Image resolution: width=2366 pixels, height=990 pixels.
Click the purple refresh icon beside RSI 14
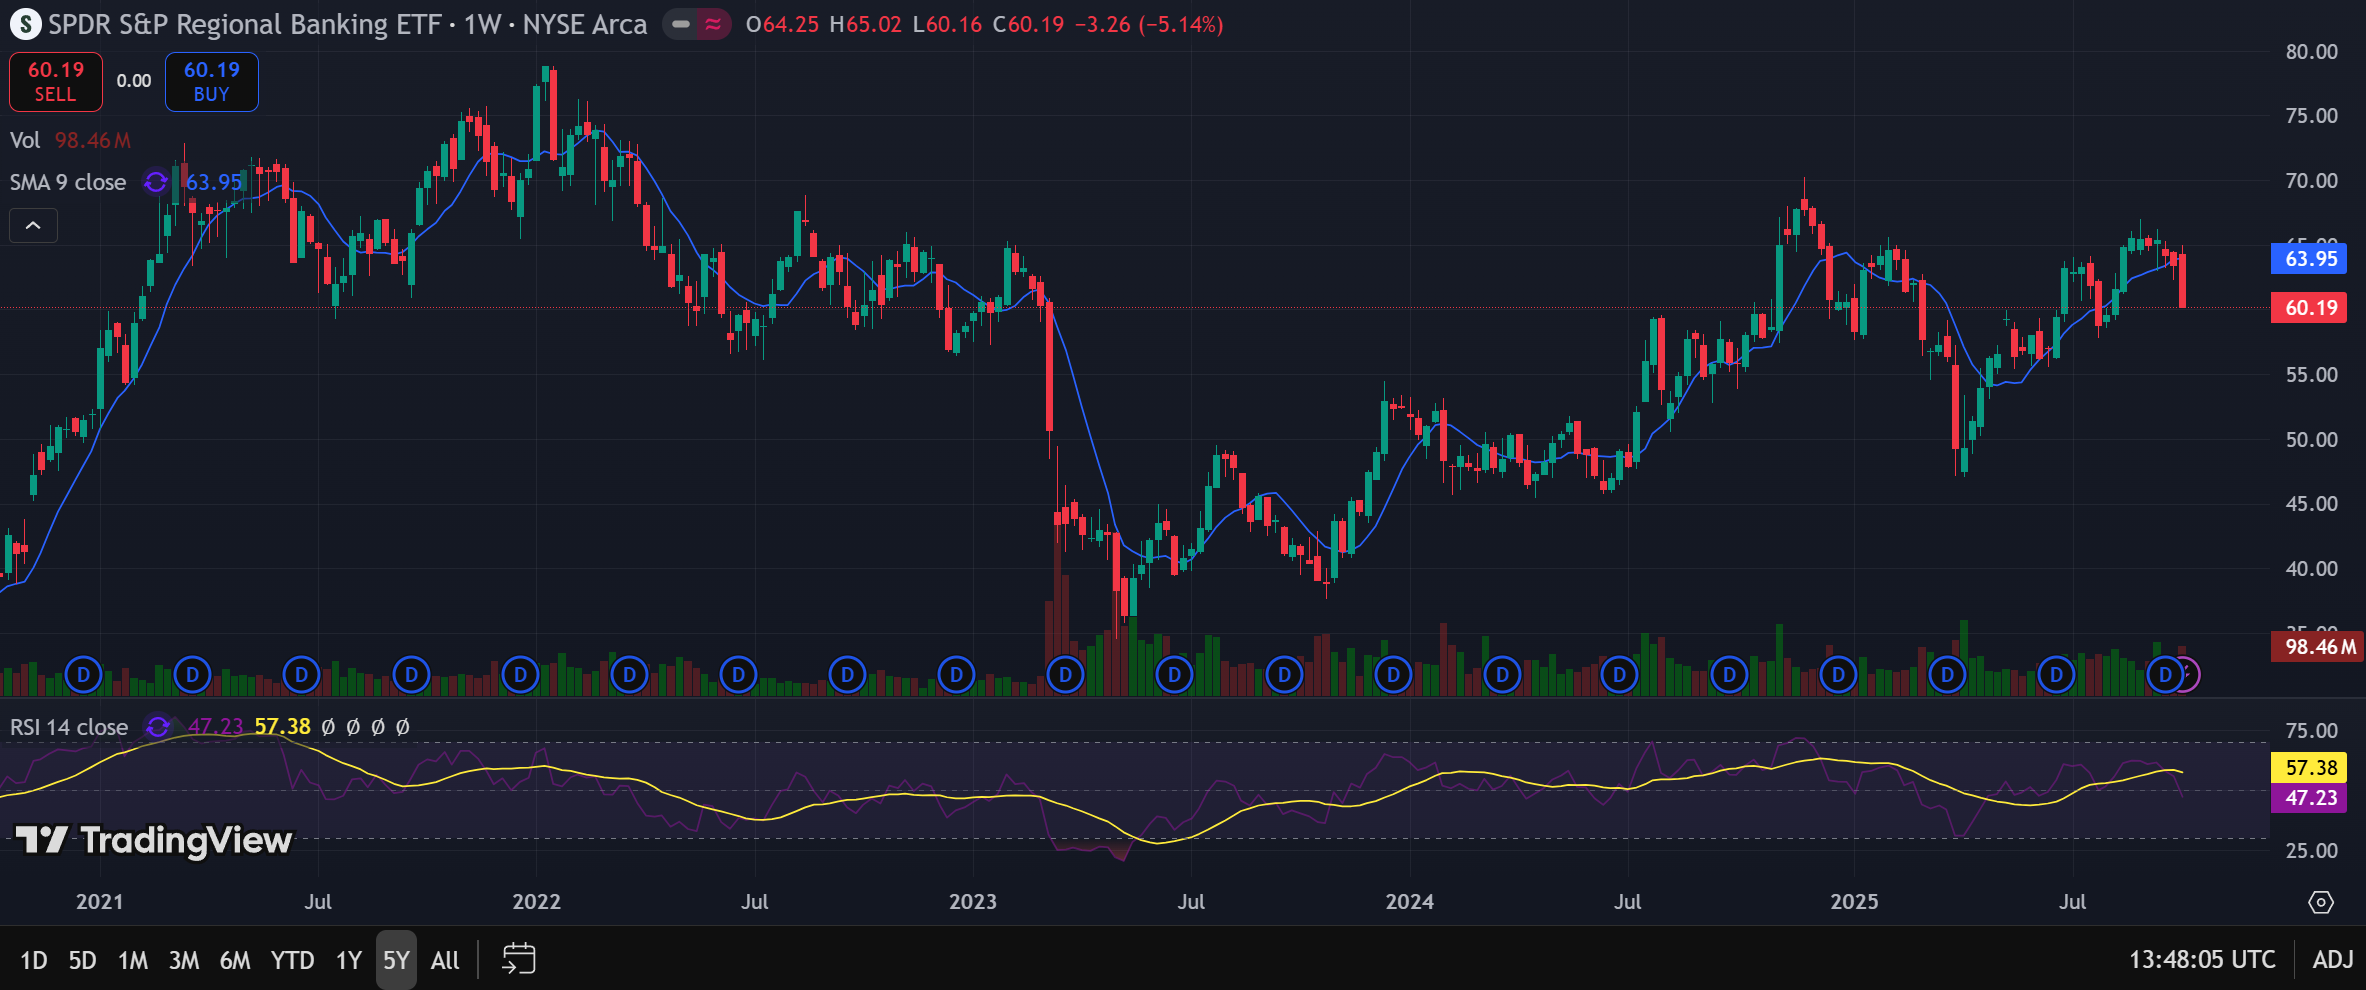pos(157,727)
